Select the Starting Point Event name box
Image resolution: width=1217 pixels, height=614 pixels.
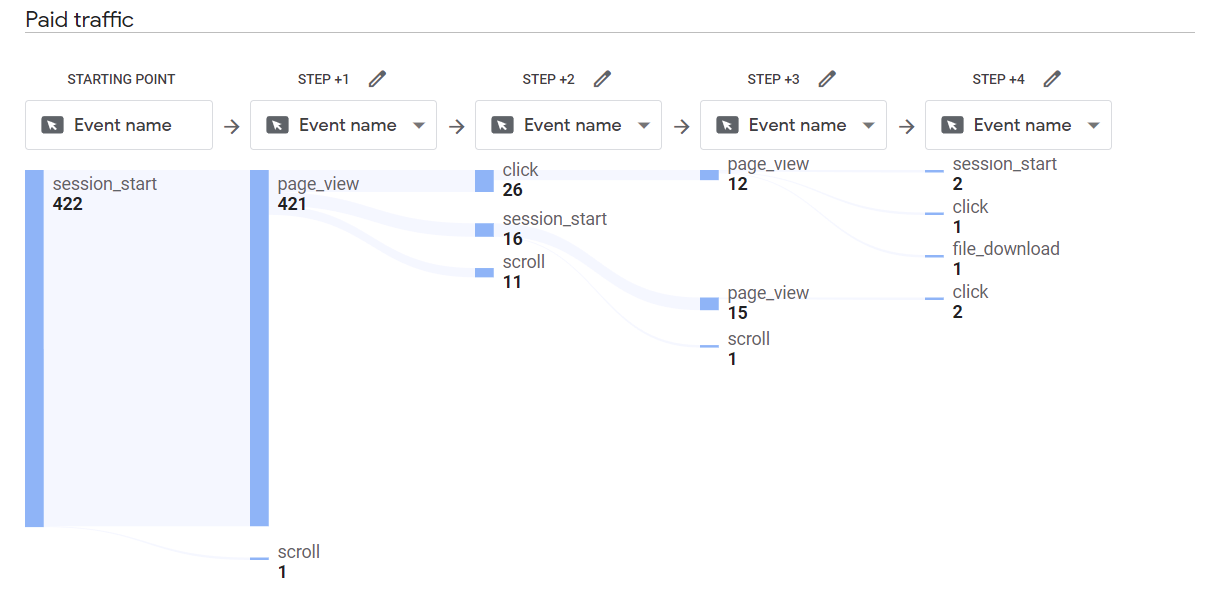119,125
